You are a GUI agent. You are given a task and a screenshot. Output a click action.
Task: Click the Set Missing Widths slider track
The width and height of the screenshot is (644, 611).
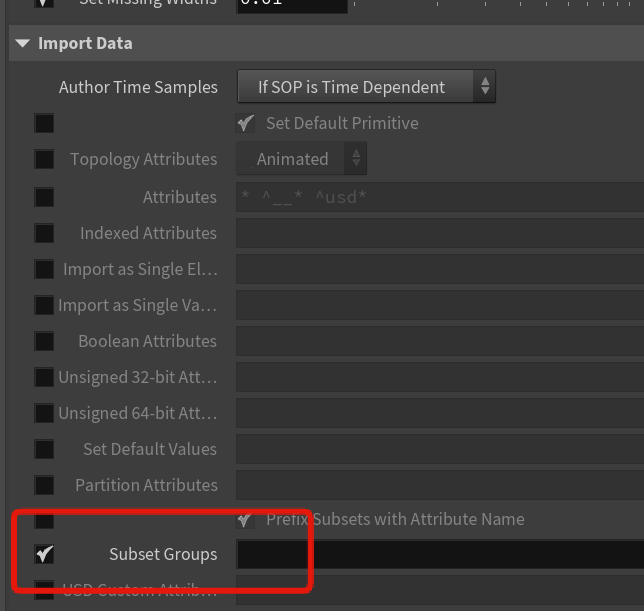tap(498, 3)
